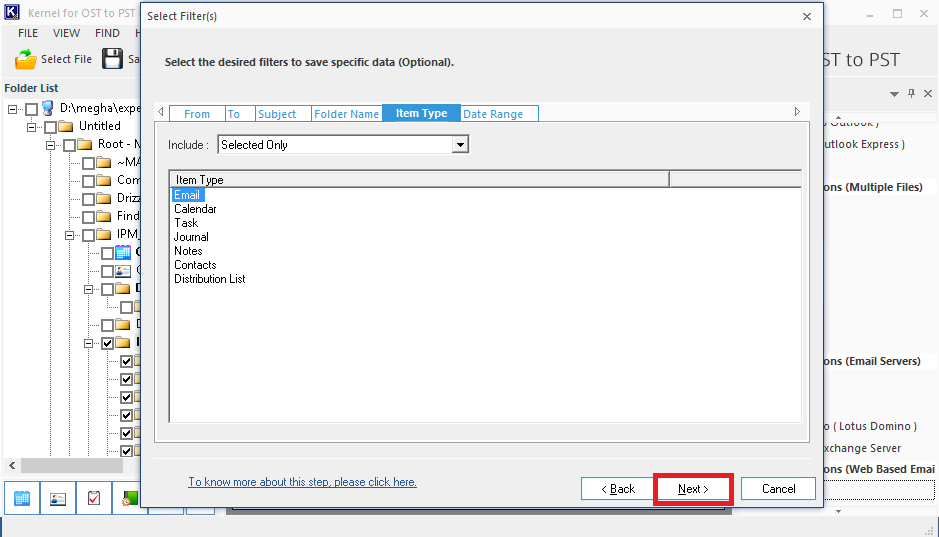Image resolution: width=939 pixels, height=537 pixels.
Task: Collapse the Untitled tree node
Action: 31,127
